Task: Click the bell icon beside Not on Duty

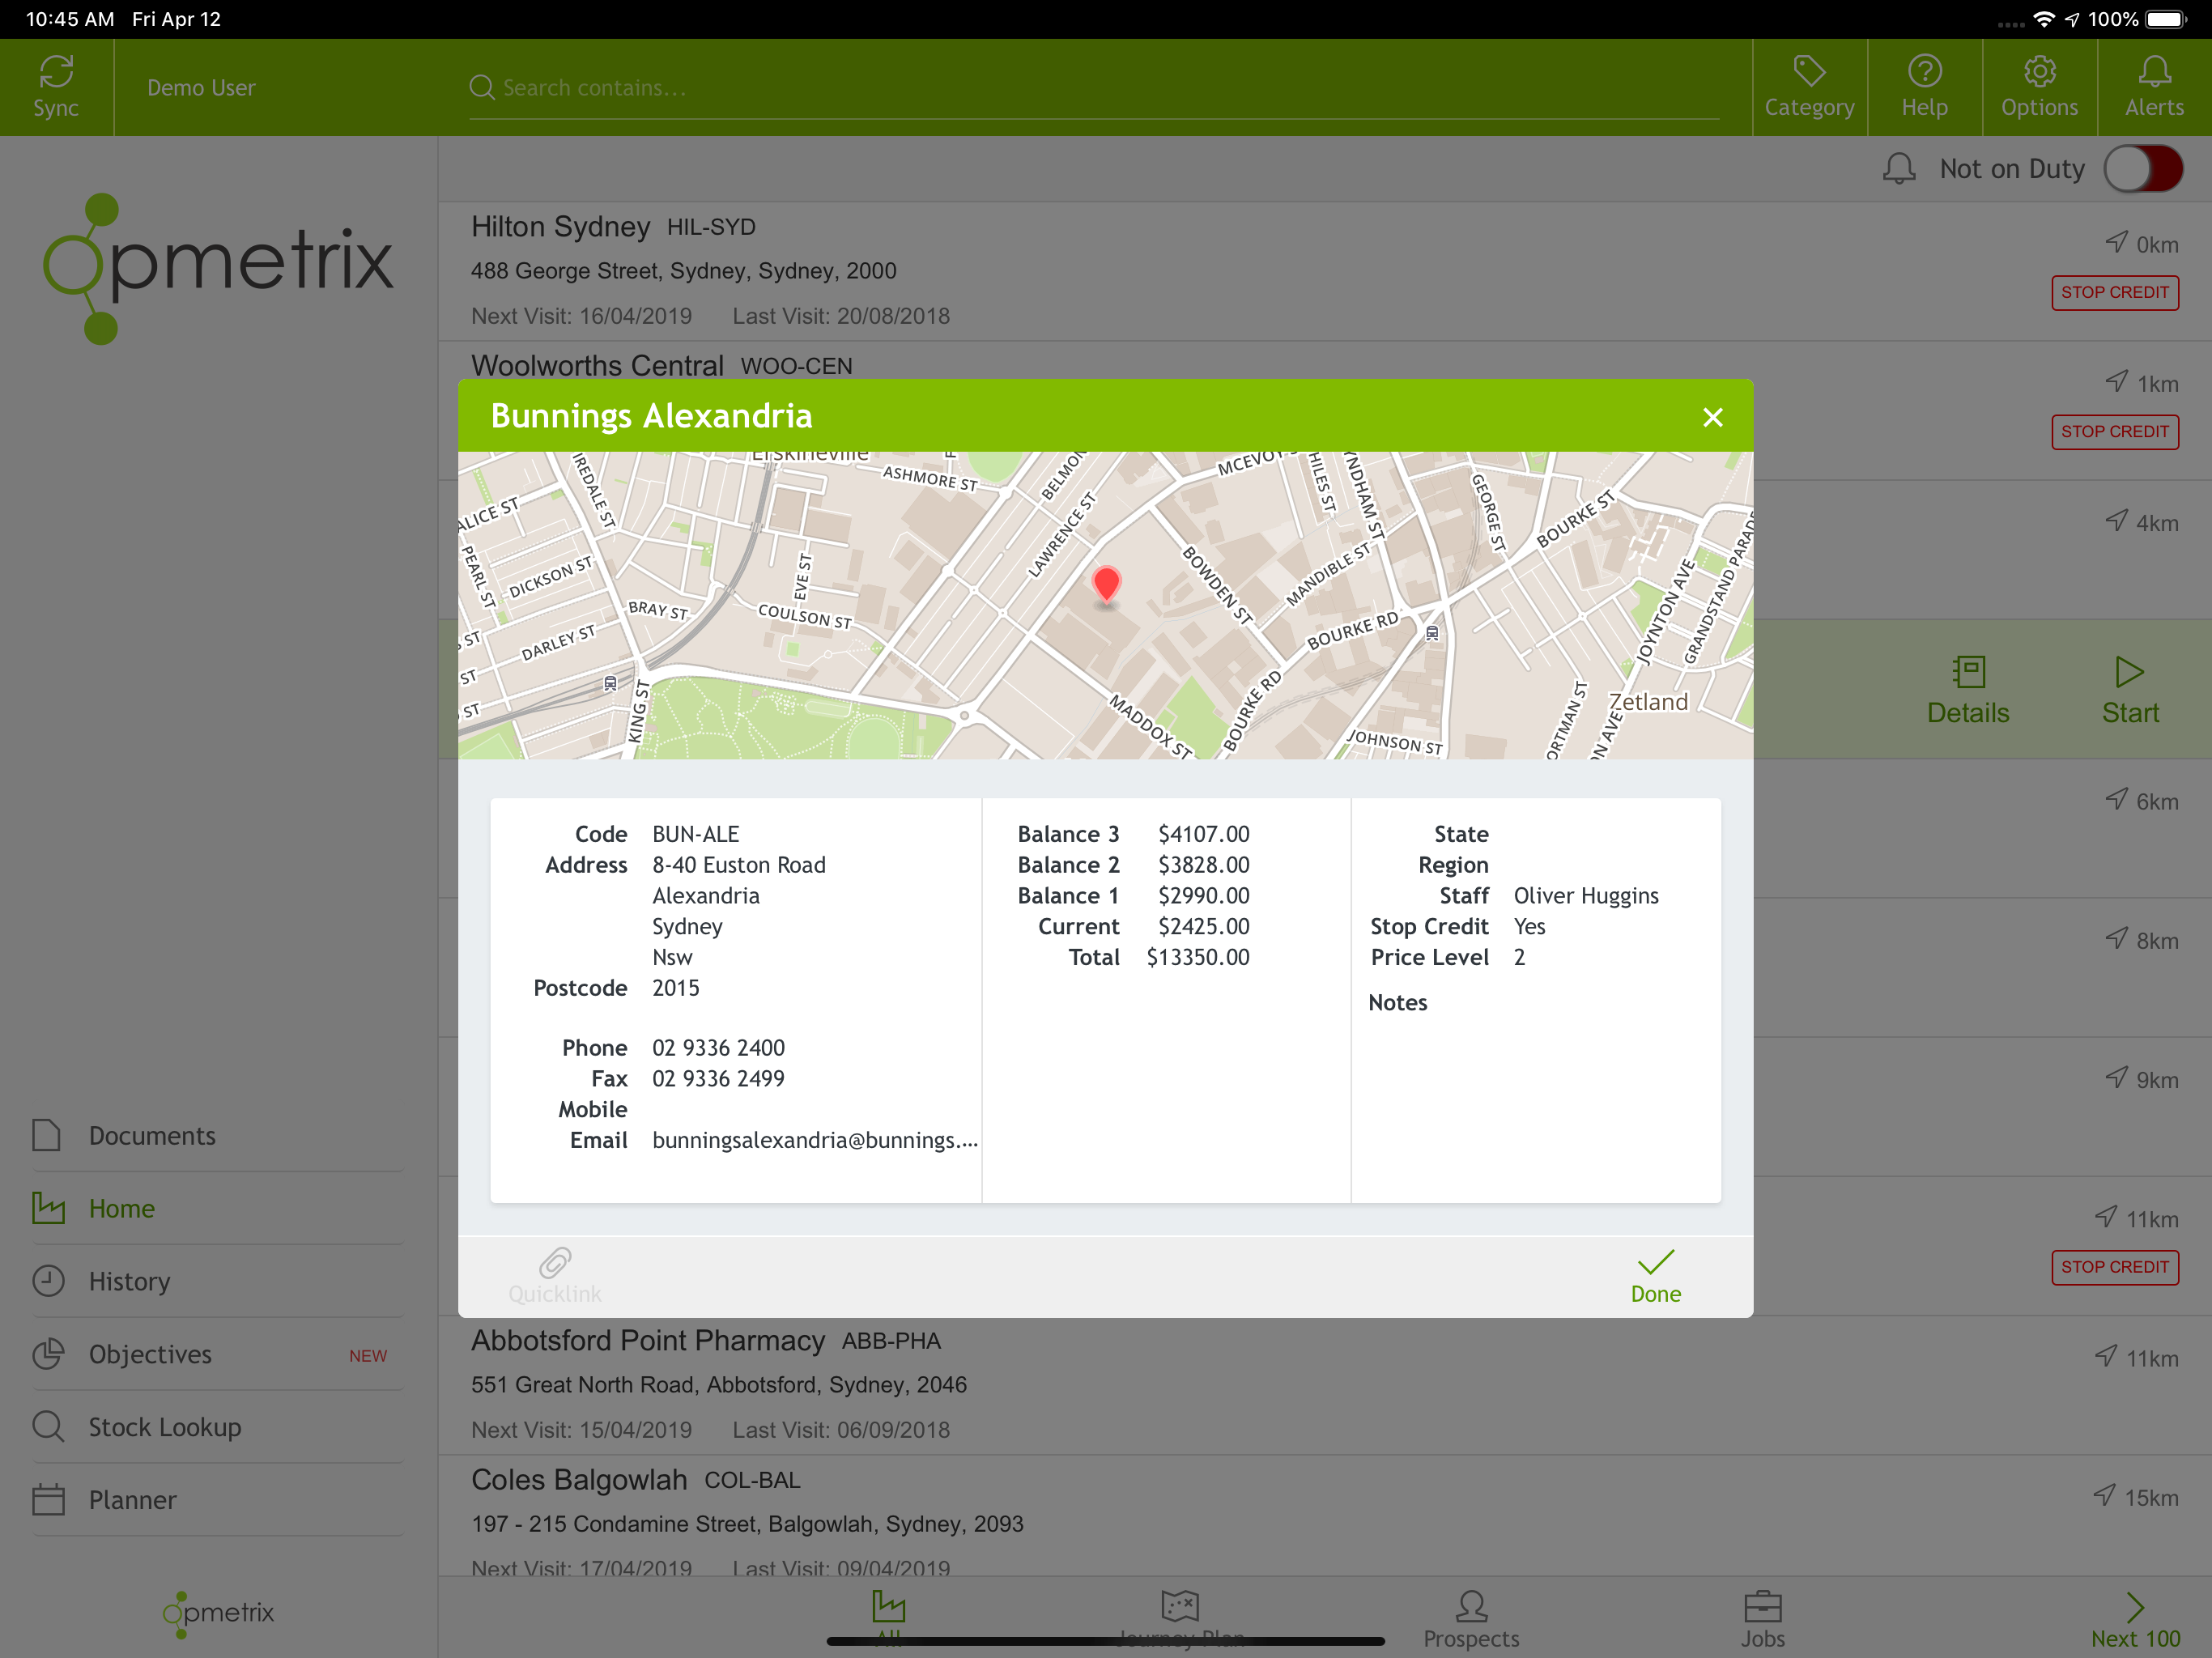Action: pos(1899,169)
